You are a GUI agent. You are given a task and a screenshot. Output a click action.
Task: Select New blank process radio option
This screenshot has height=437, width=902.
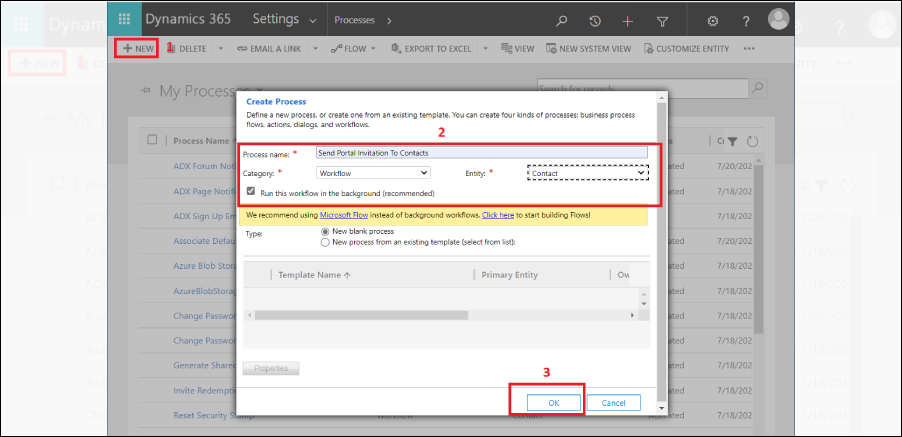324,230
